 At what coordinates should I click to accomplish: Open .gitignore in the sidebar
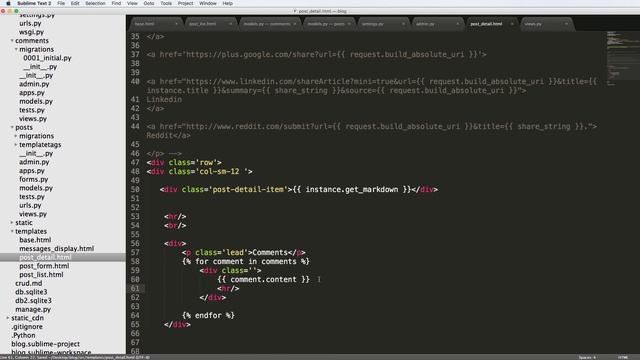[x=27, y=327]
